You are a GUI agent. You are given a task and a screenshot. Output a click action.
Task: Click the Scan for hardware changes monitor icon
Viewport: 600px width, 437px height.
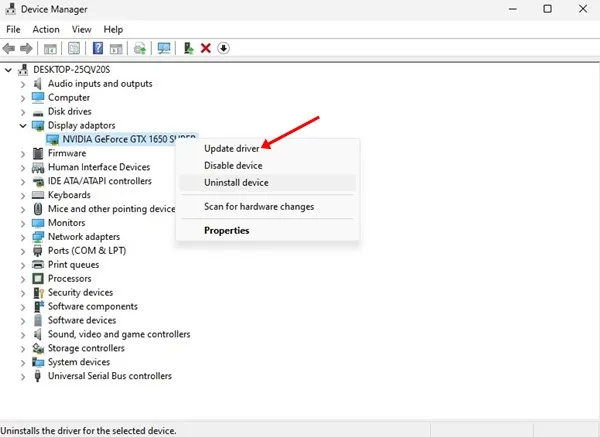[164, 48]
